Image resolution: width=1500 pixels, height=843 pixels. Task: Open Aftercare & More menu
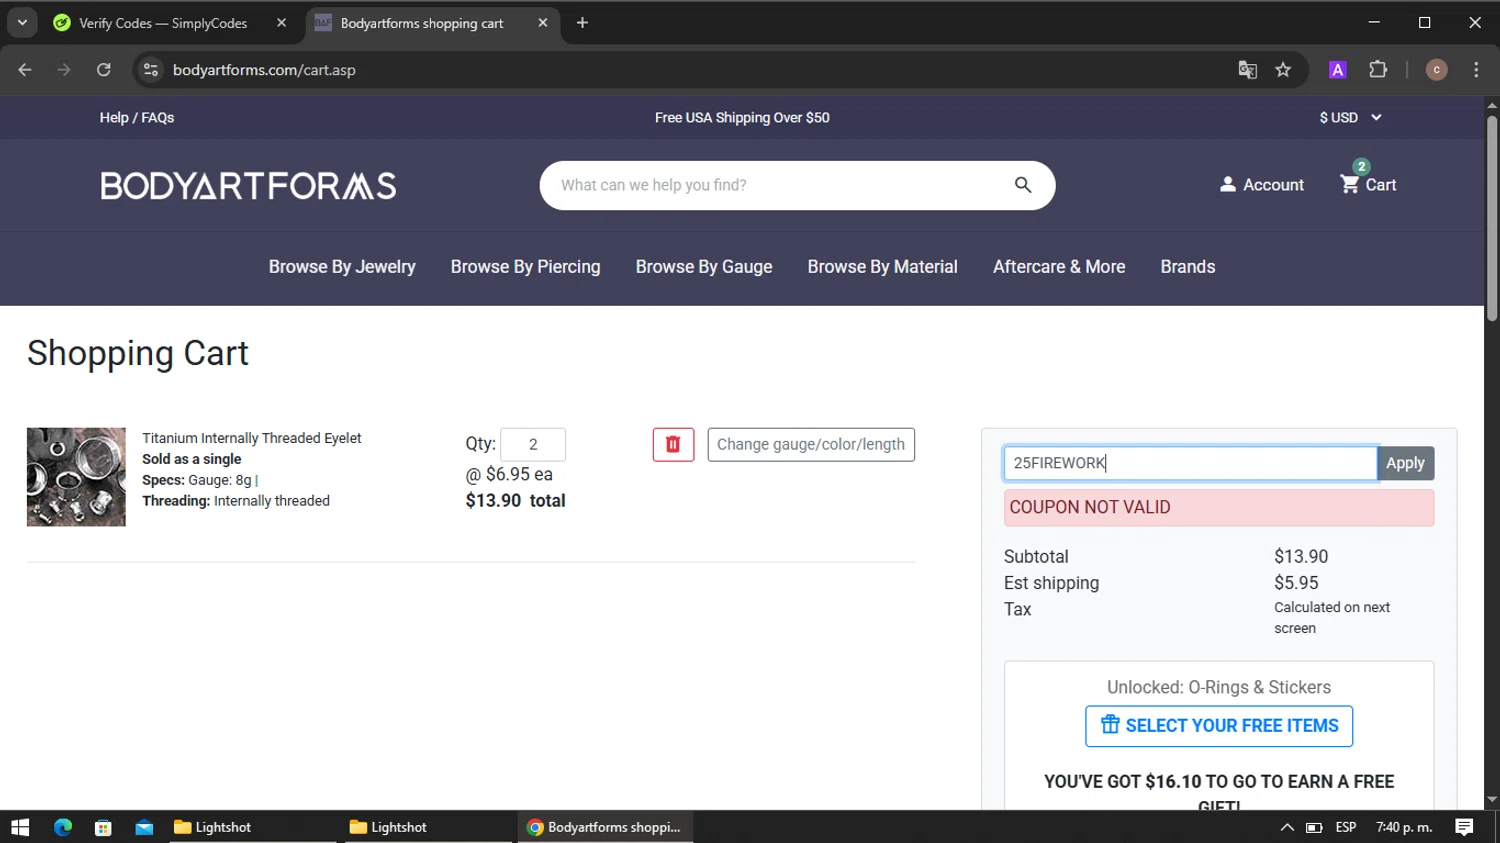[x=1059, y=267]
